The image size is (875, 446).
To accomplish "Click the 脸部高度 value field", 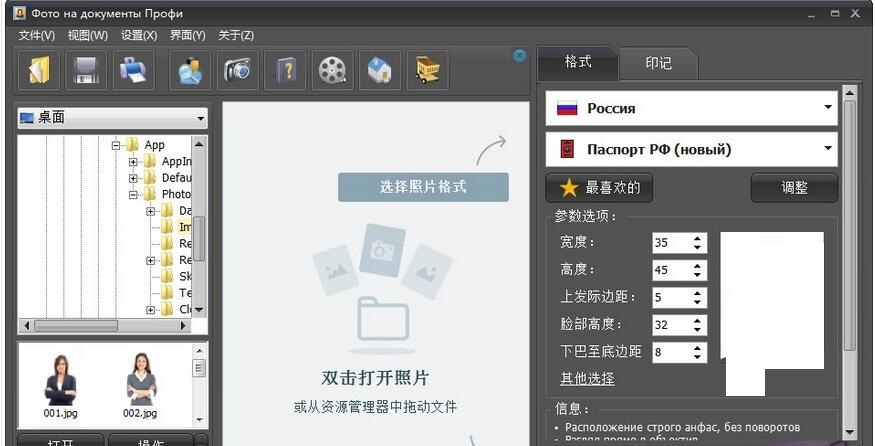I will 672,325.
